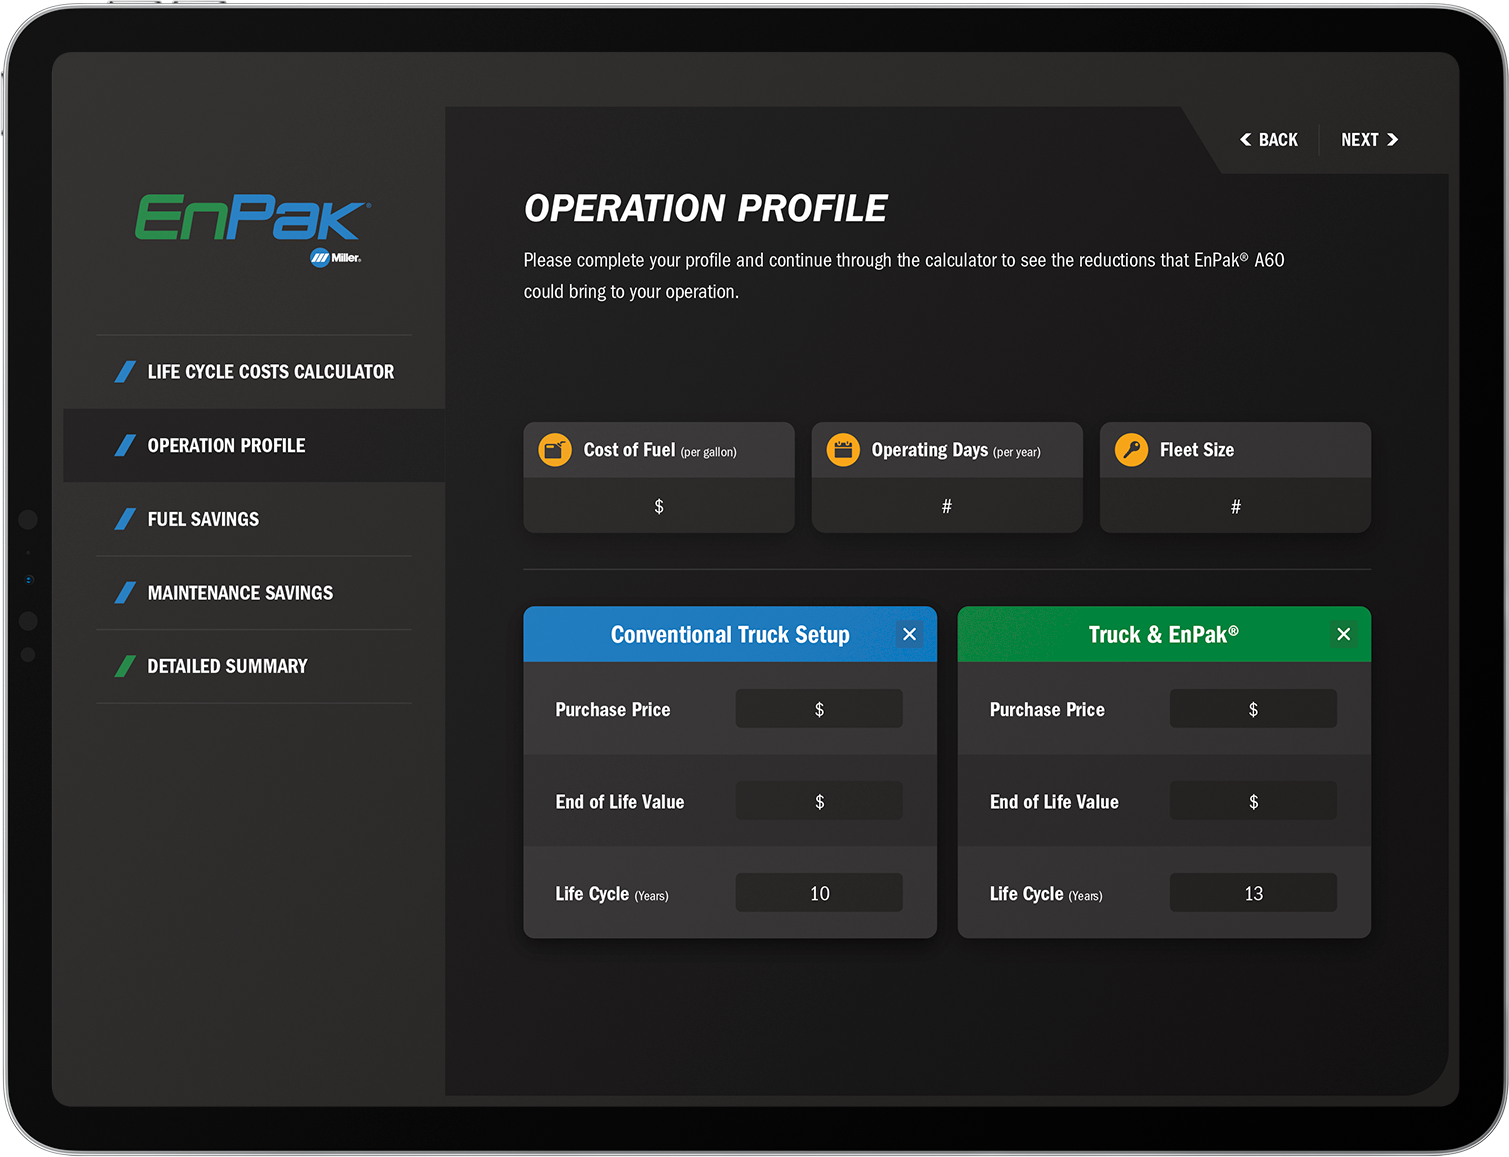The height and width of the screenshot is (1157, 1509).
Task: Close the Conventional Truck Setup panel
Action: point(909,634)
